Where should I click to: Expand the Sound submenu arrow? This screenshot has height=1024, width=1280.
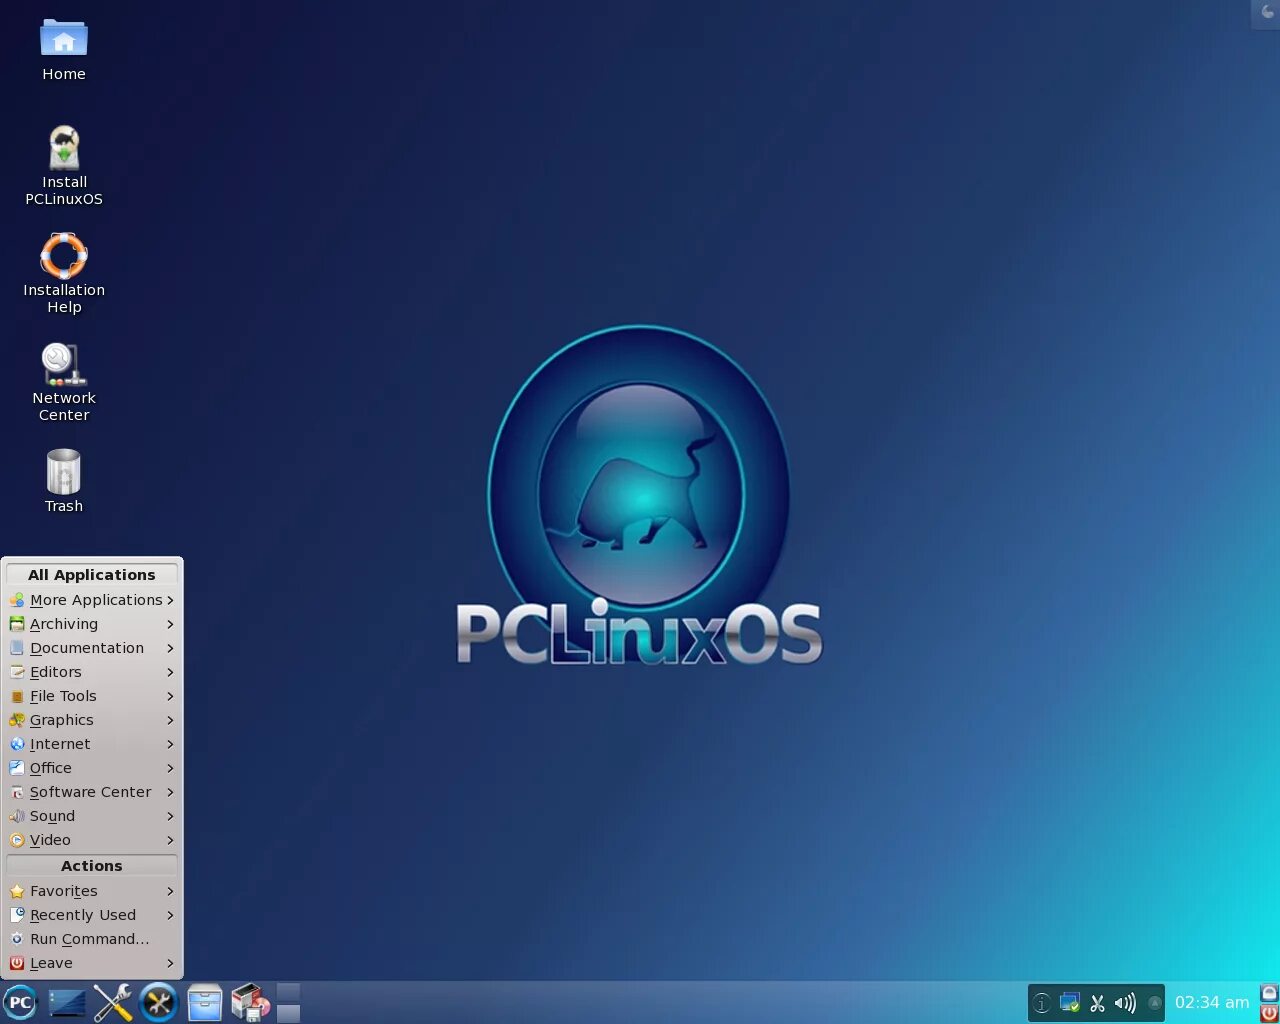click(170, 816)
